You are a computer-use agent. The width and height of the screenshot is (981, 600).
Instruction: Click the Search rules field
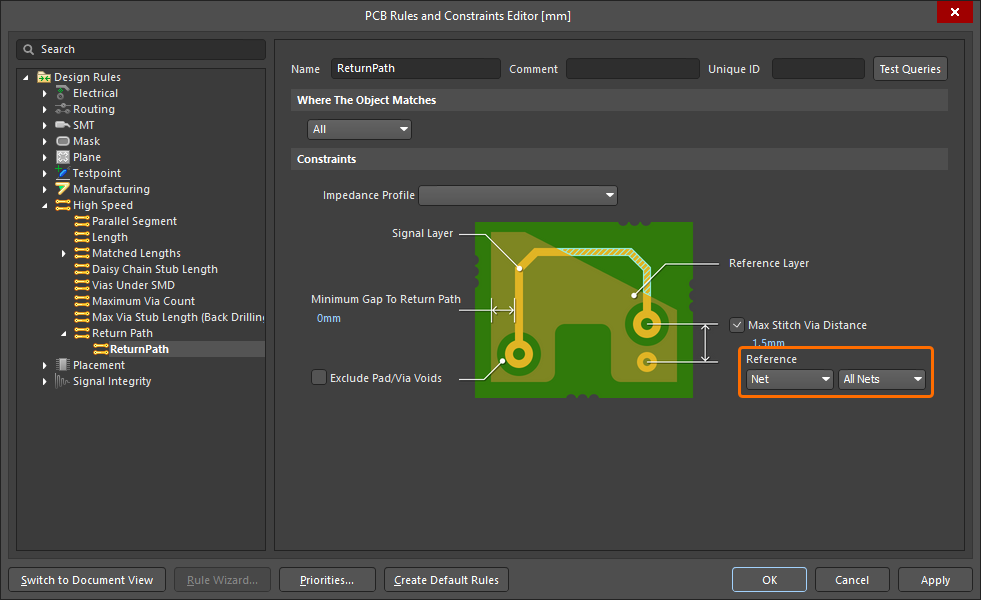(x=141, y=49)
